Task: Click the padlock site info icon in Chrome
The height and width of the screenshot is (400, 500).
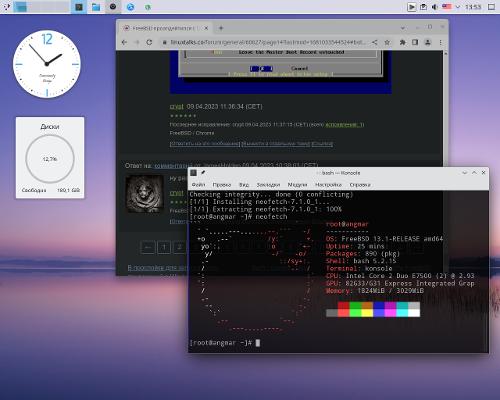Action: point(164,43)
